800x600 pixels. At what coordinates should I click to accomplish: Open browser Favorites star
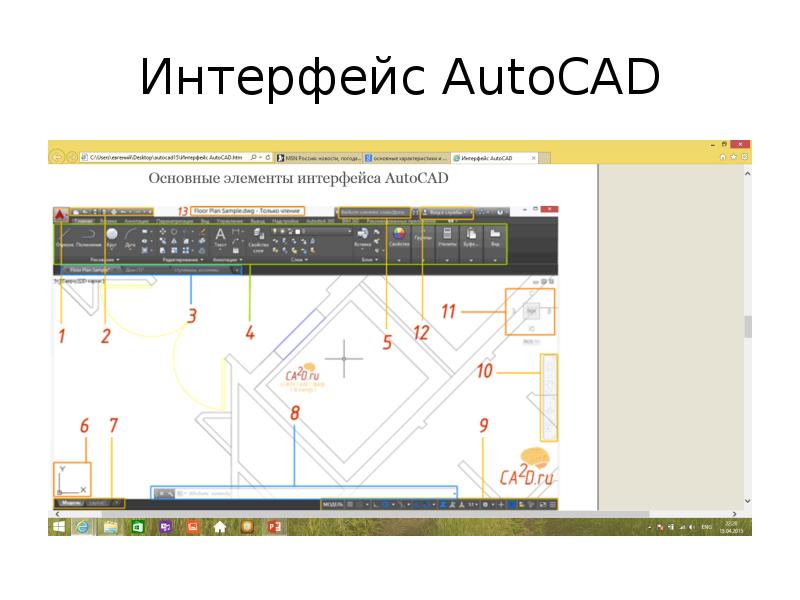click(x=733, y=157)
